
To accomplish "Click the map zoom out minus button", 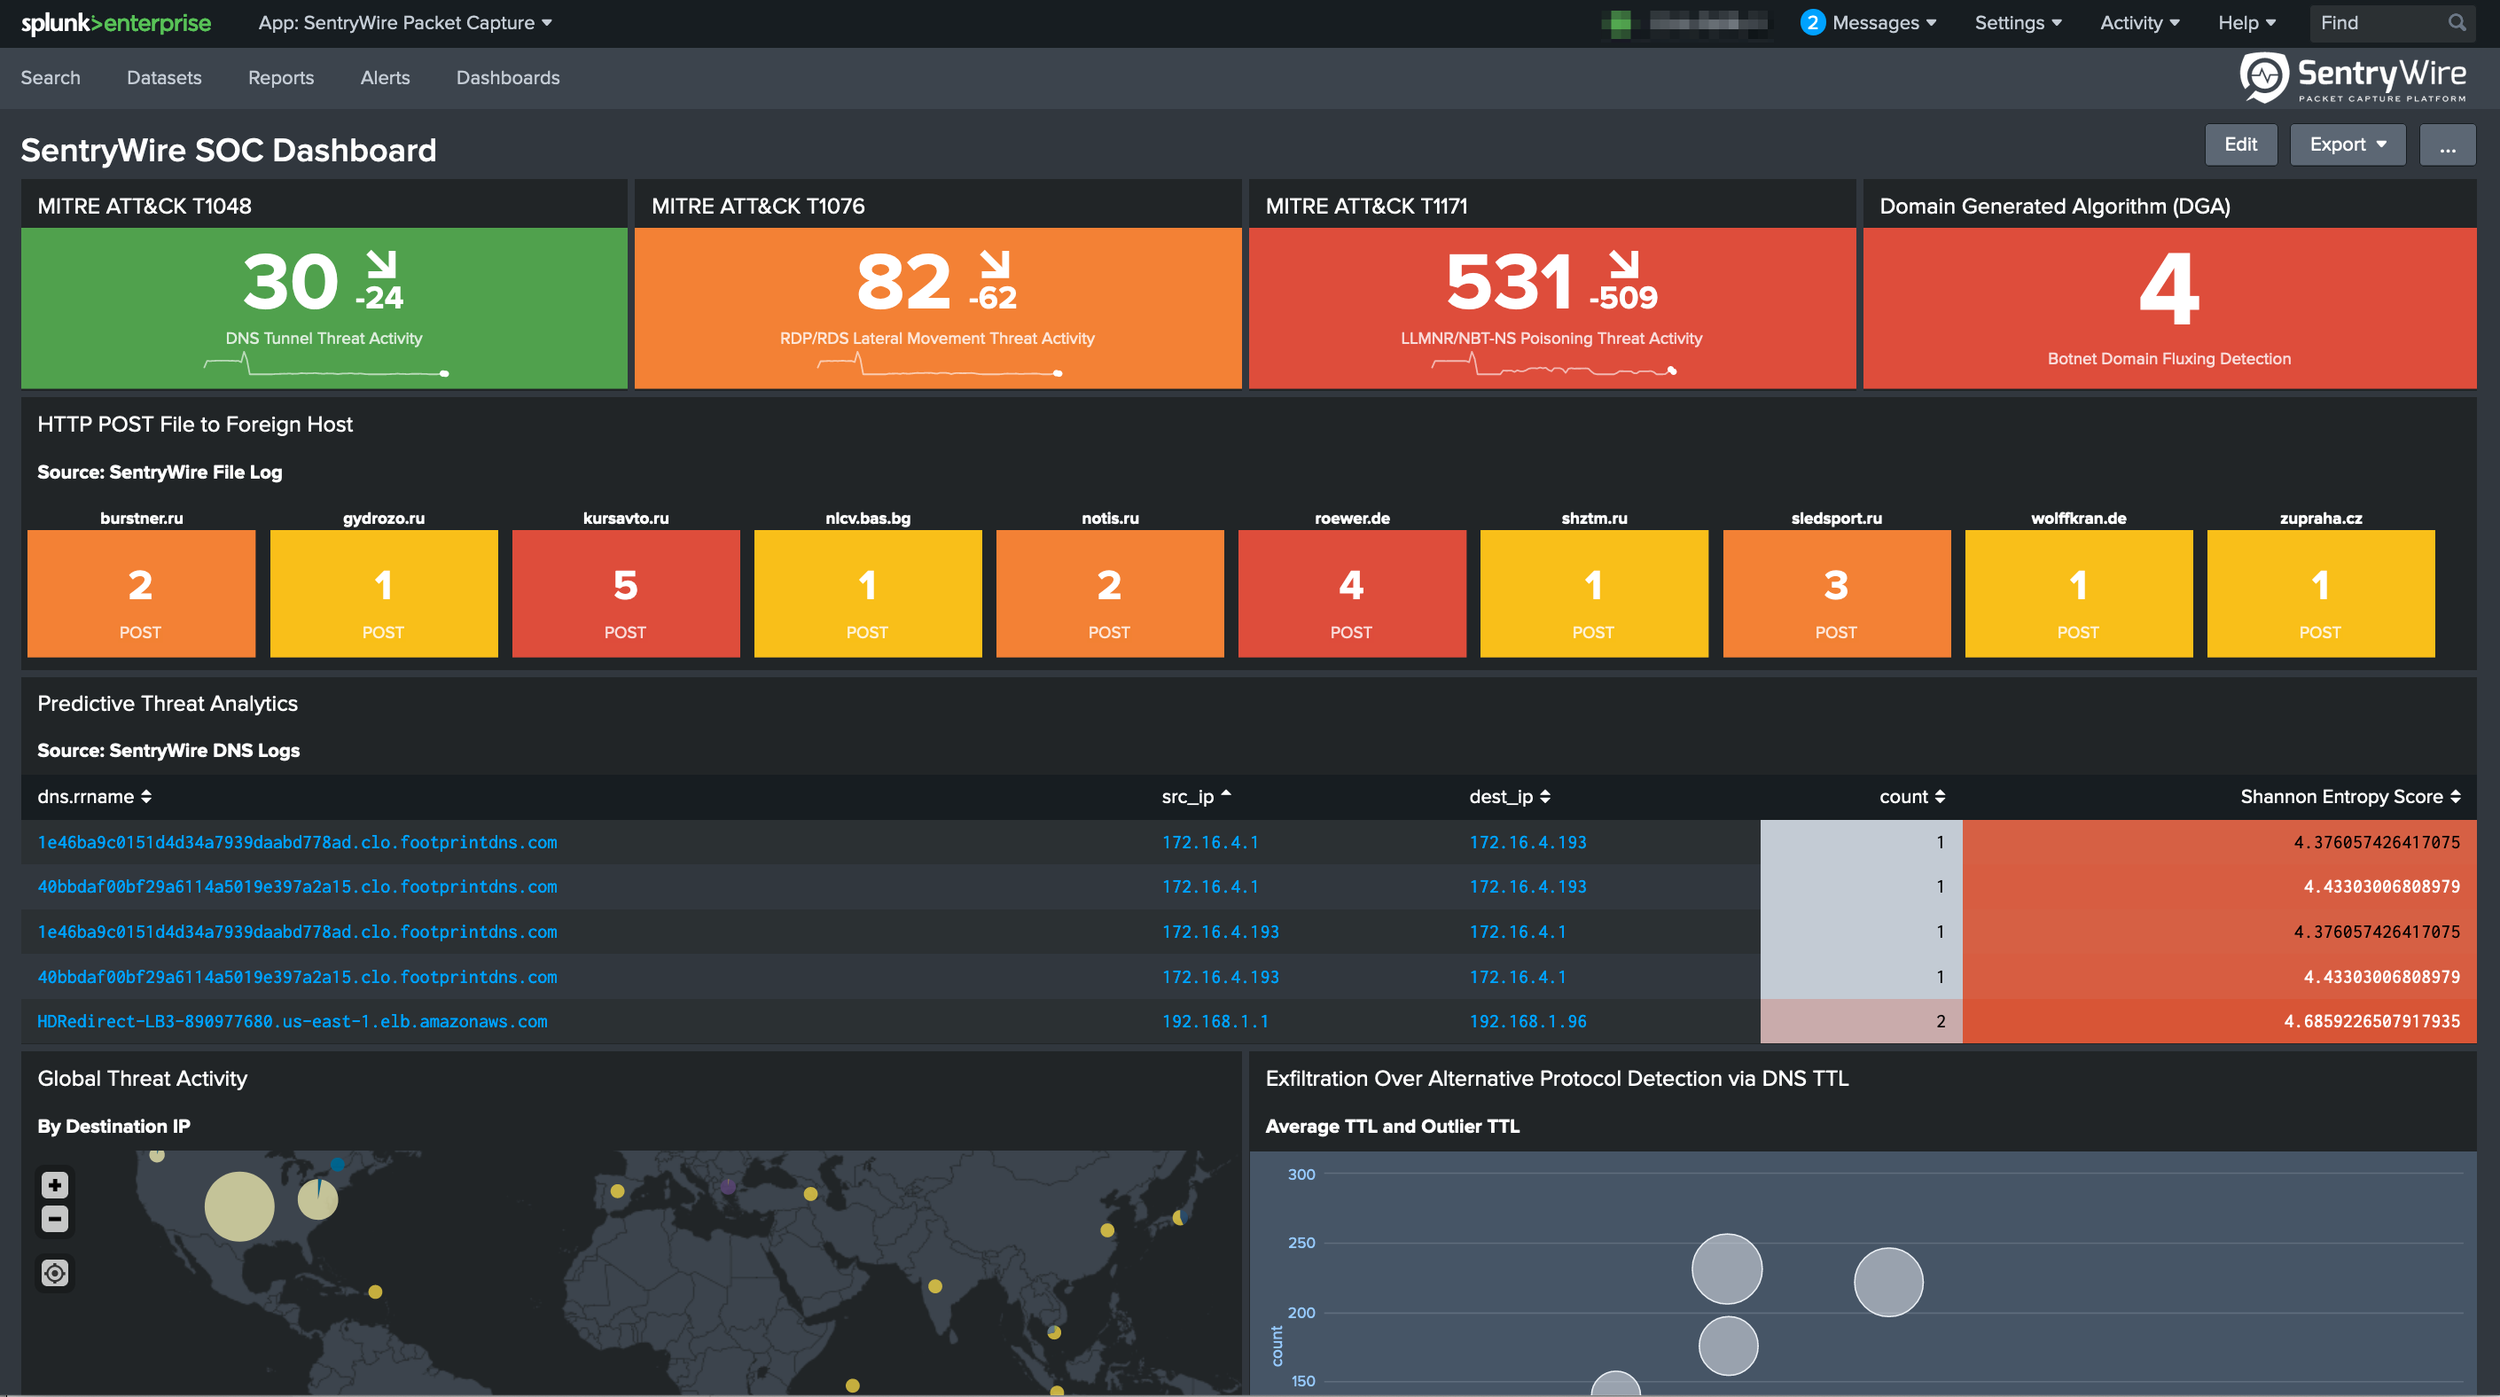I will pos(55,1219).
